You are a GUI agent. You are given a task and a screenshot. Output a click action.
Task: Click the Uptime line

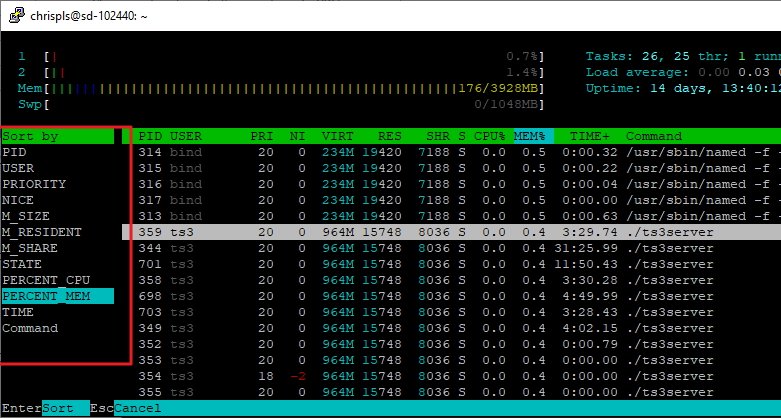pyautogui.click(x=683, y=88)
